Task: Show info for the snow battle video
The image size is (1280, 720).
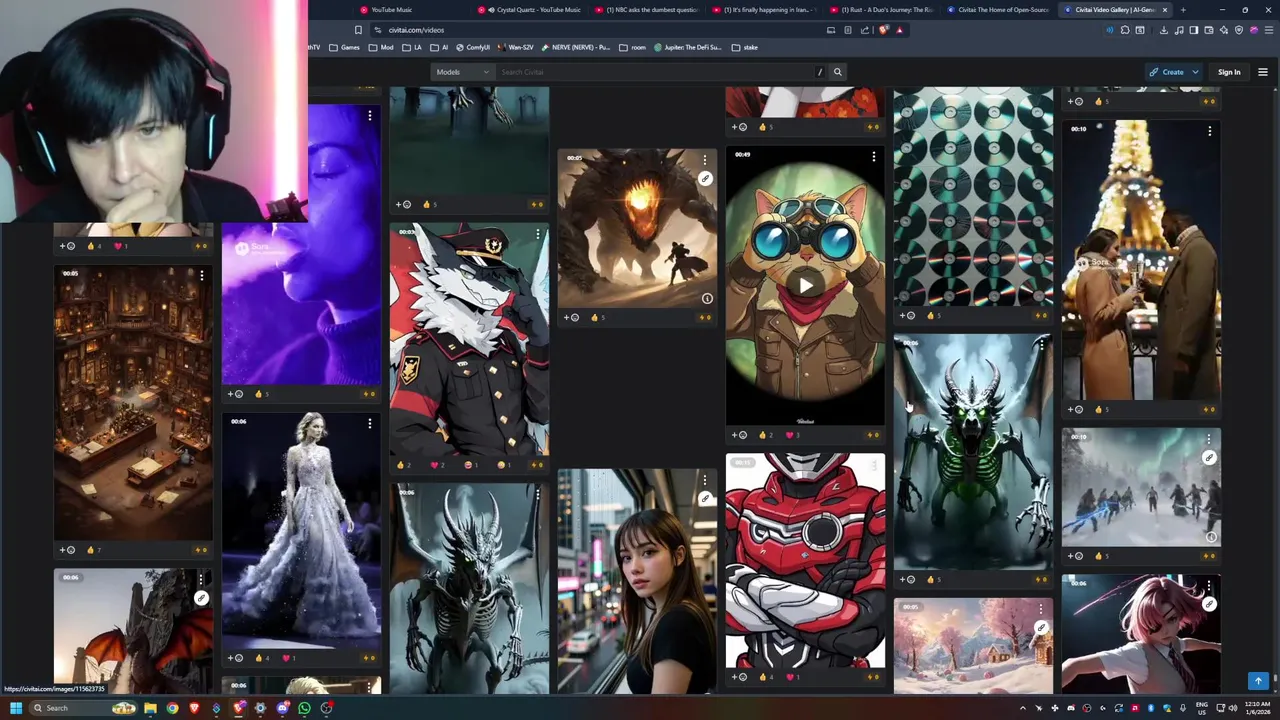Action: 1211,537
